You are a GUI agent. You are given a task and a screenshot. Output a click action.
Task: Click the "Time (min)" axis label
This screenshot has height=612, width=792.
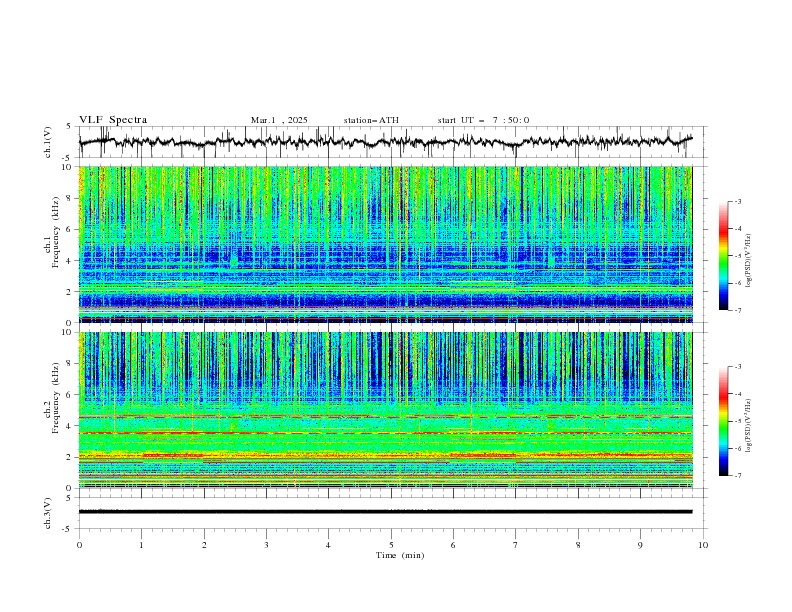[400, 555]
